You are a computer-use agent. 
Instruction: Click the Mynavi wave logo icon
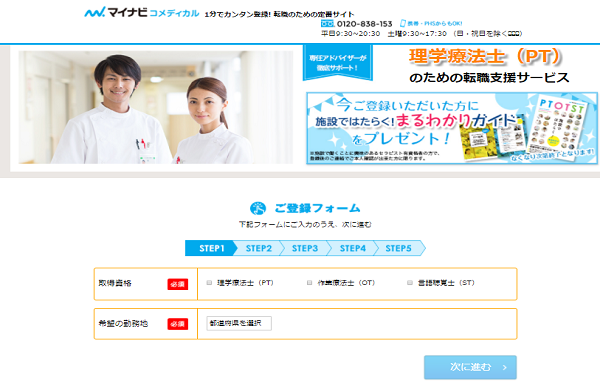[94, 12]
